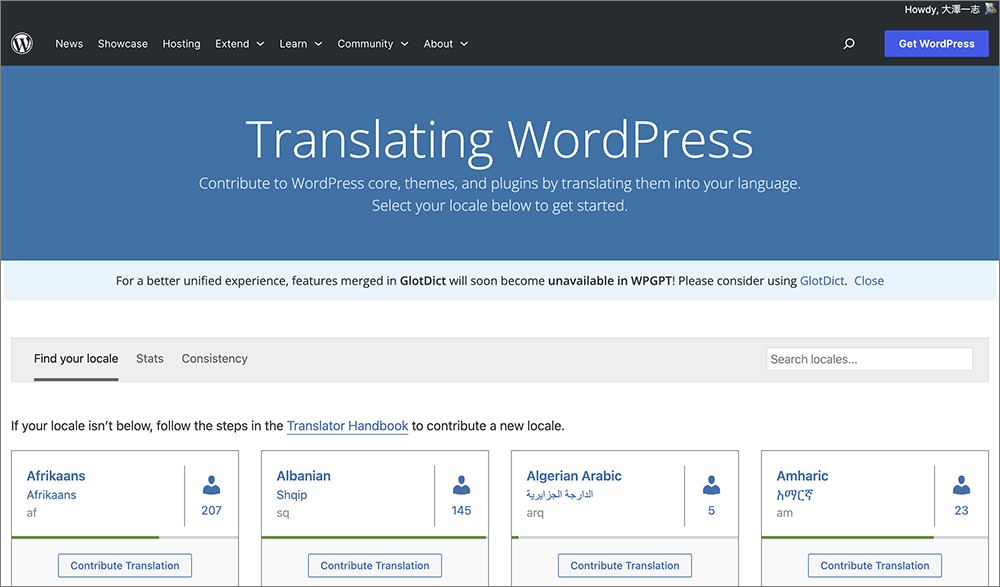Screen dimensions: 1000x587
Task: Open the search magnifier icon
Action: [849, 43]
